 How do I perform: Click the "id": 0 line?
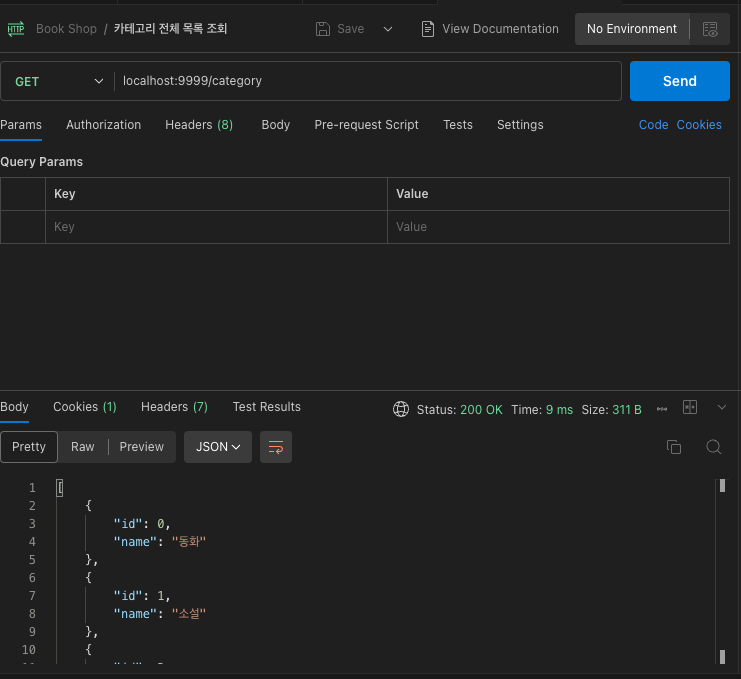pos(142,524)
